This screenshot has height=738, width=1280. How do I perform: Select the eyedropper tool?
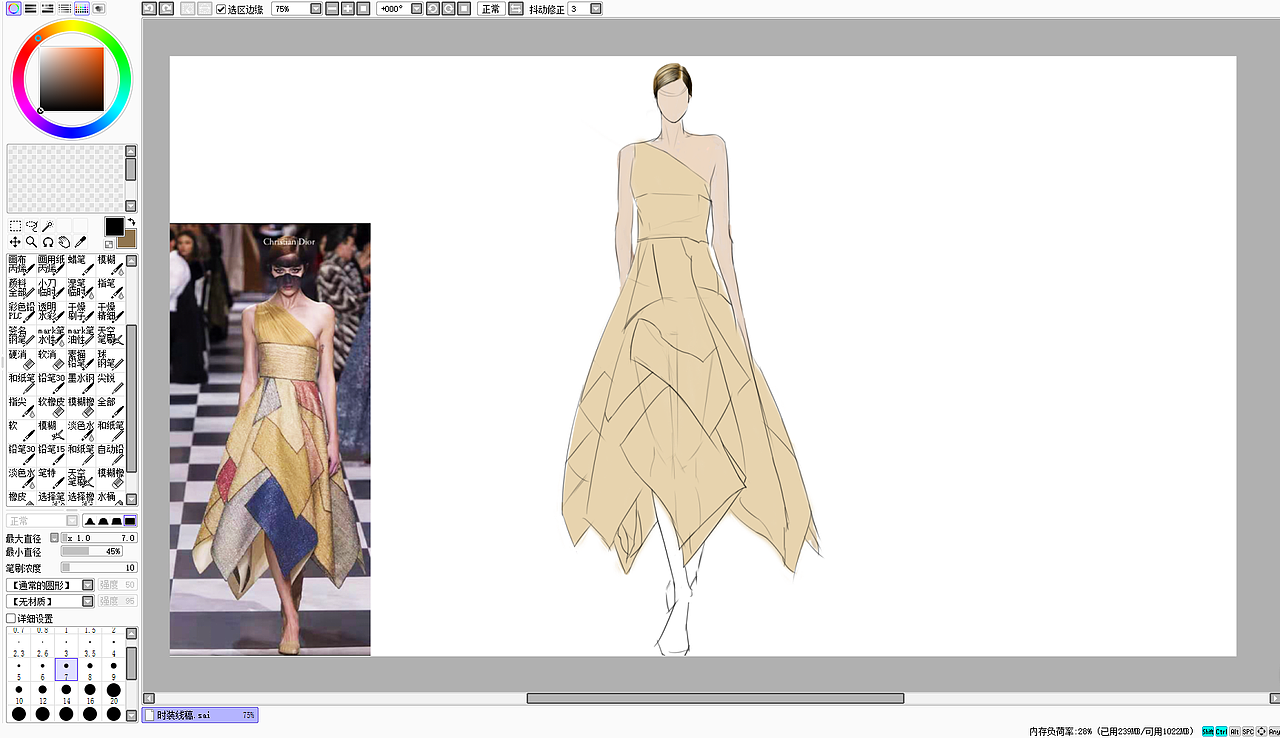click(x=80, y=242)
